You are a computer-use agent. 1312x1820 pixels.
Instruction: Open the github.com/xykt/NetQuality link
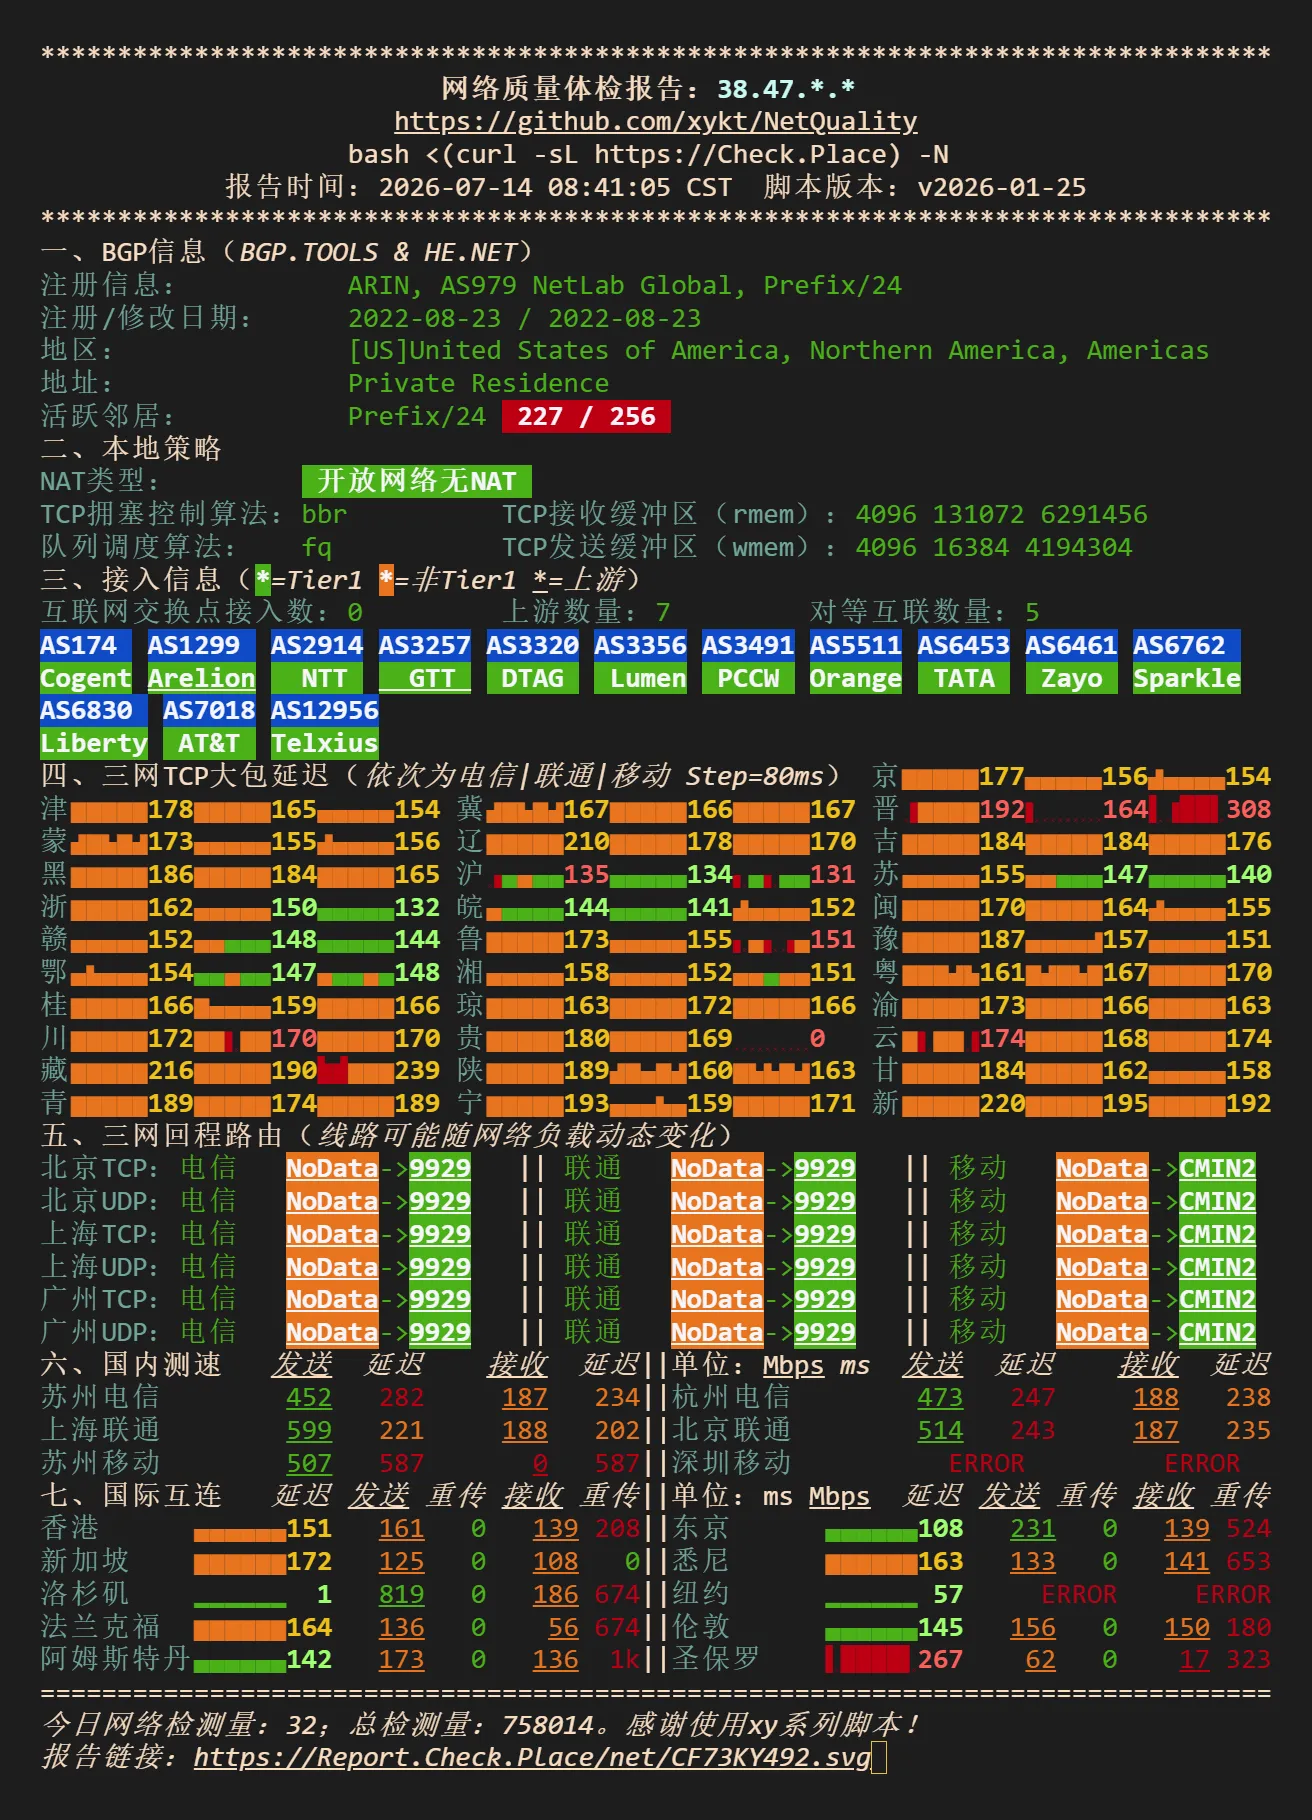tap(656, 121)
